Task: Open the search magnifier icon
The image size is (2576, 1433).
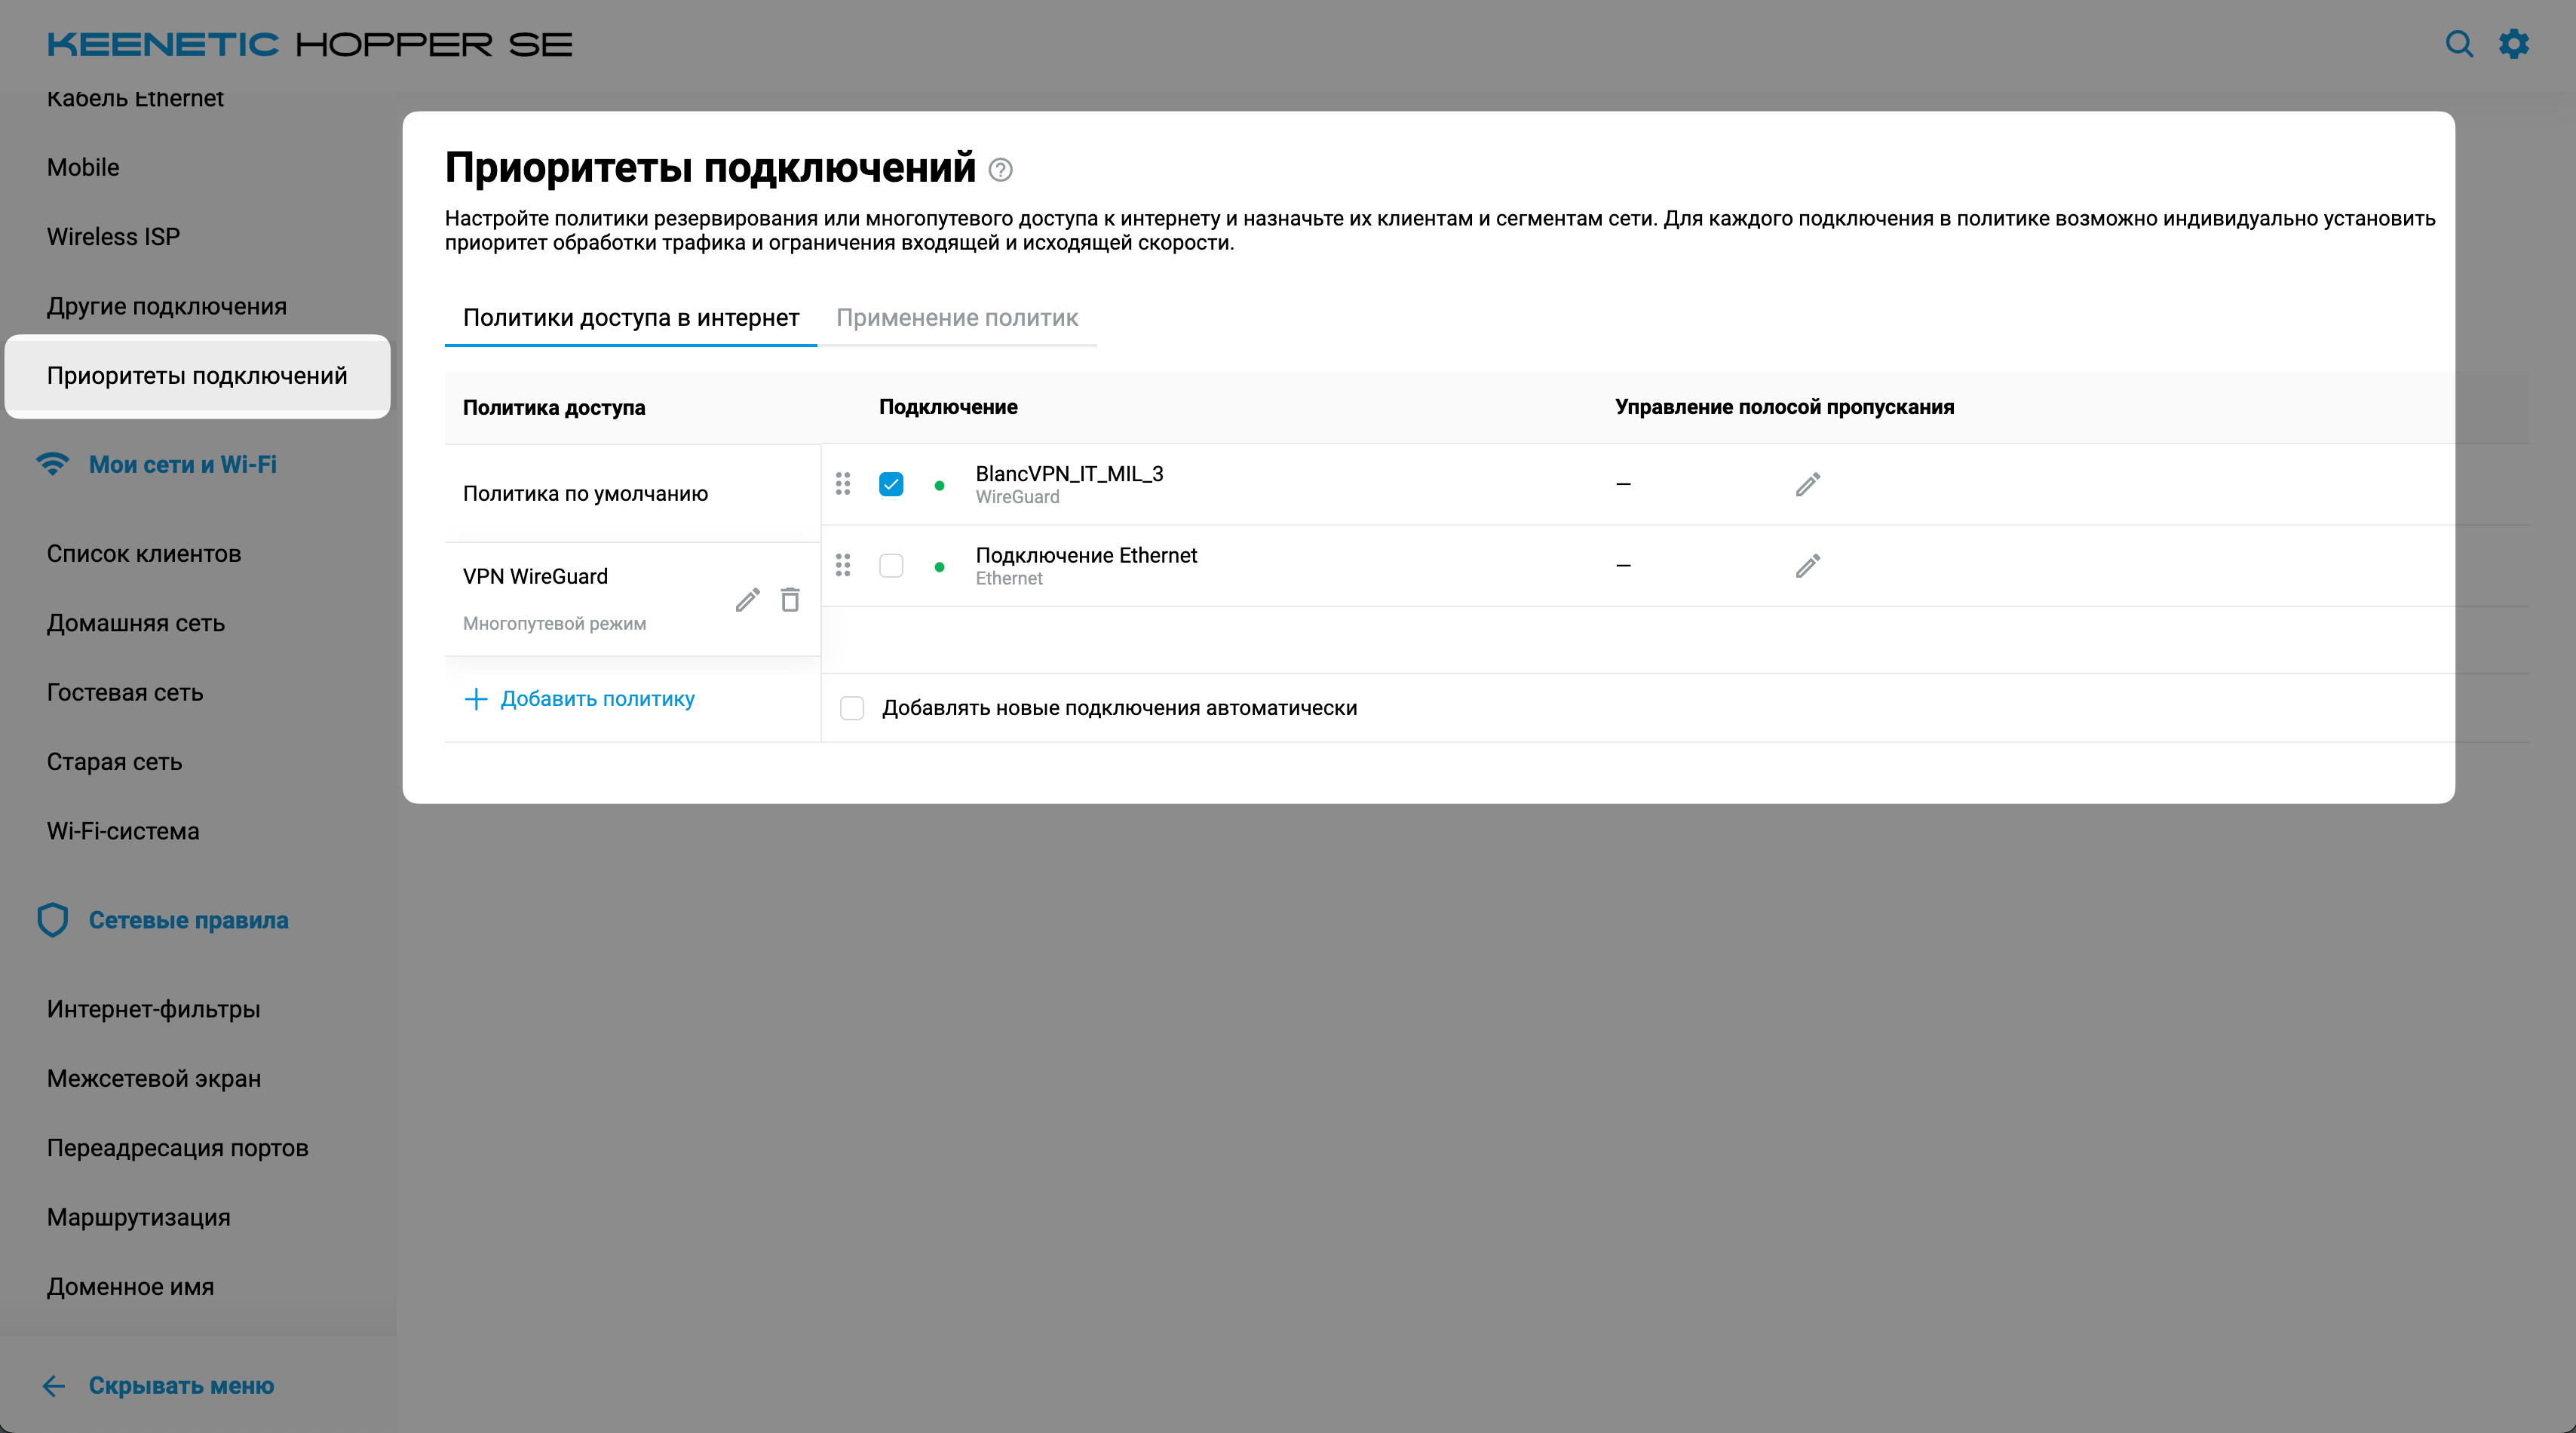Action: pos(2459,44)
